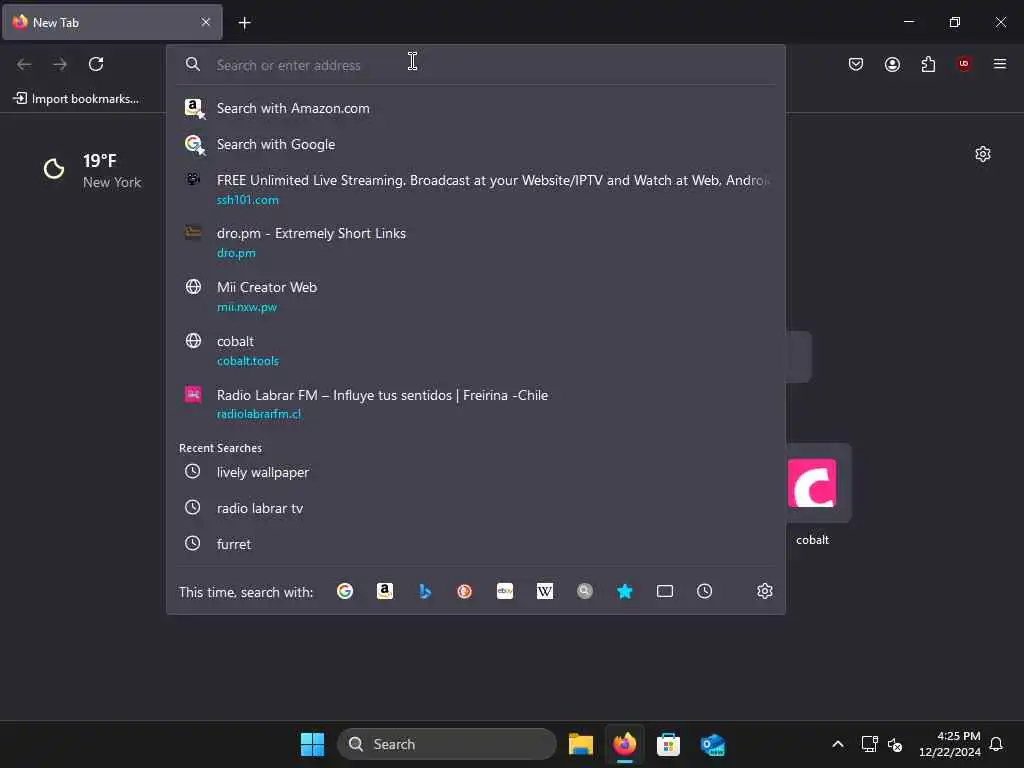This screenshot has width=1024, height=768.
Task: Open Windows Start menu
Action: [312, 744]
